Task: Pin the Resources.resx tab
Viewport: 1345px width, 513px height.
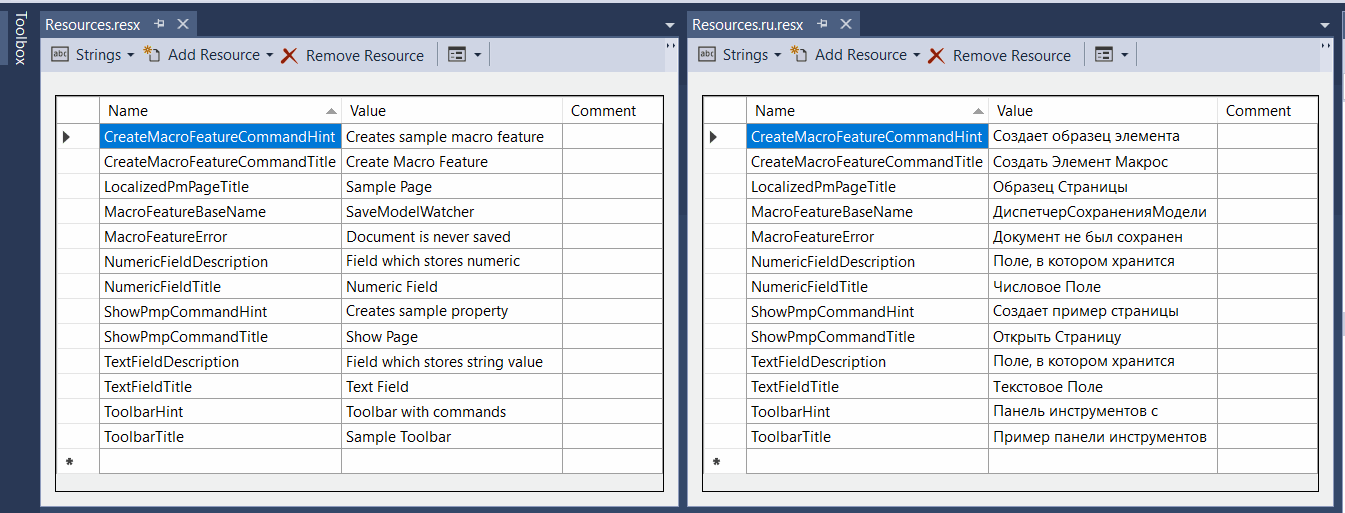Action: coord(160,24)
